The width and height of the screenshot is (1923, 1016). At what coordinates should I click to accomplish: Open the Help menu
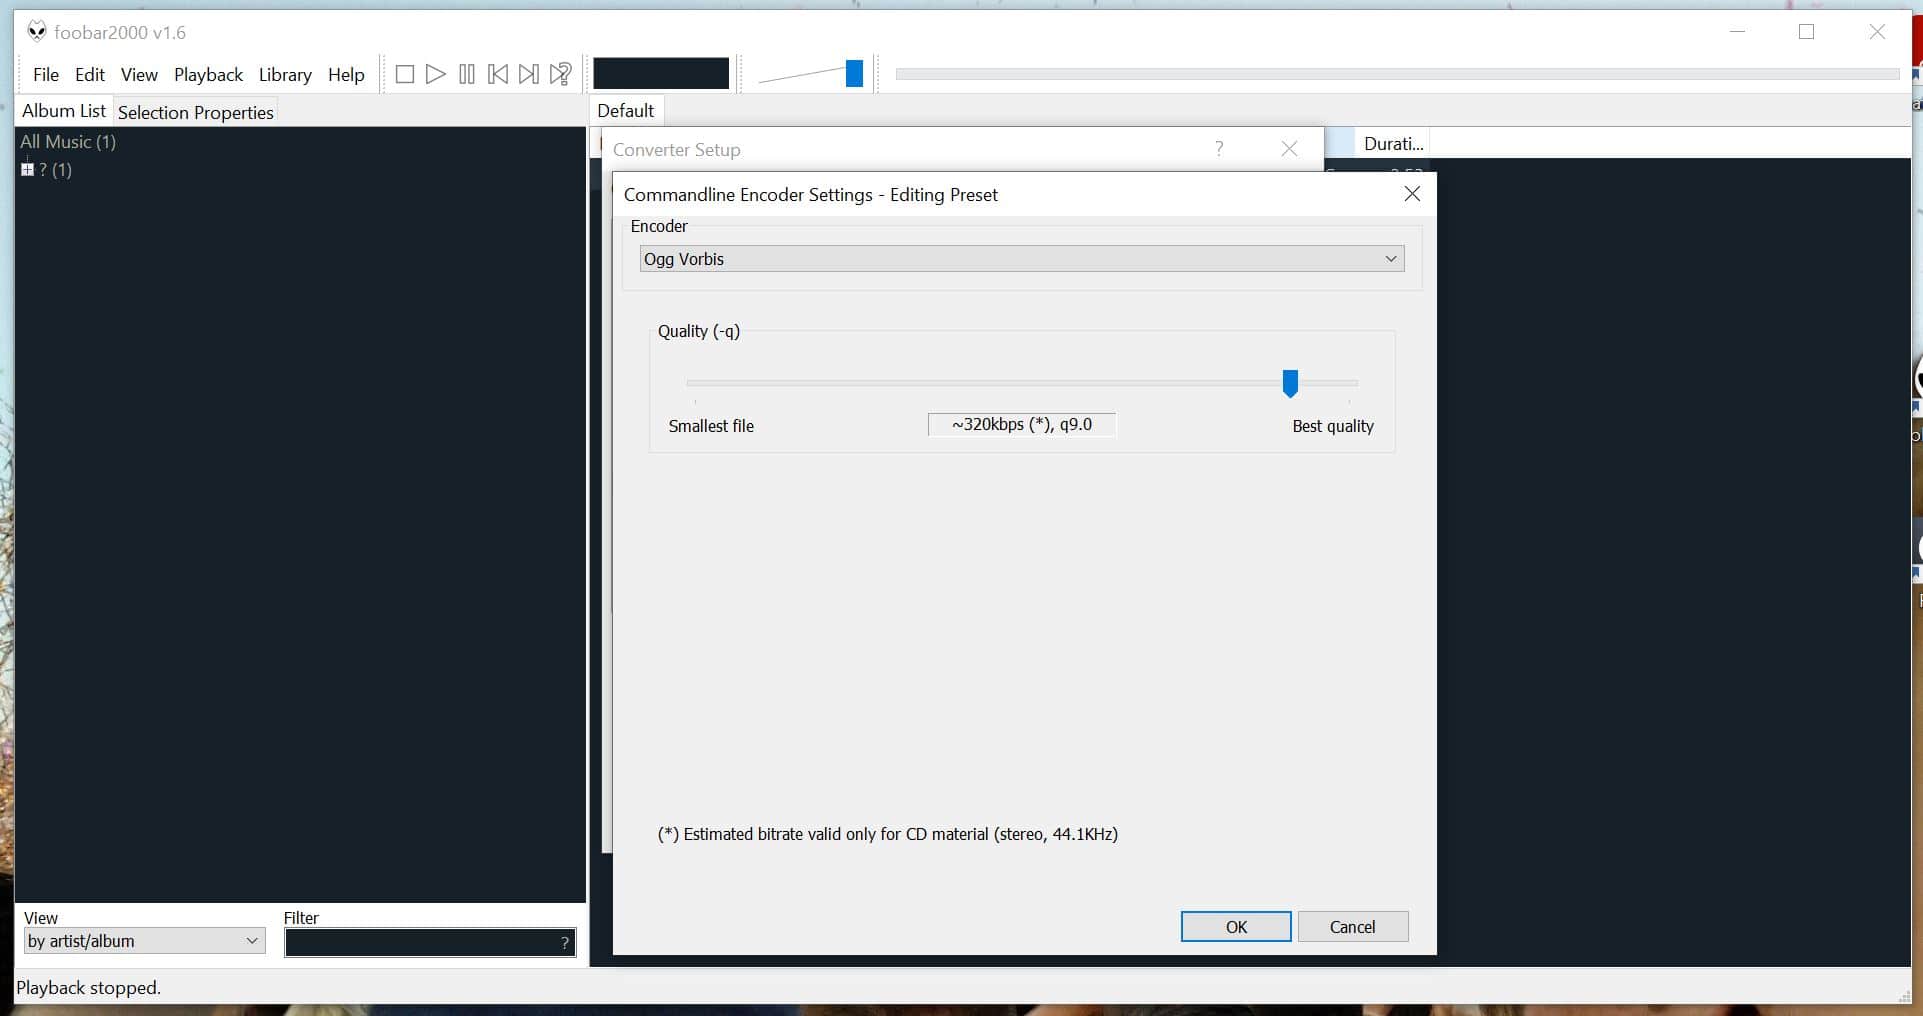[346, 75]
